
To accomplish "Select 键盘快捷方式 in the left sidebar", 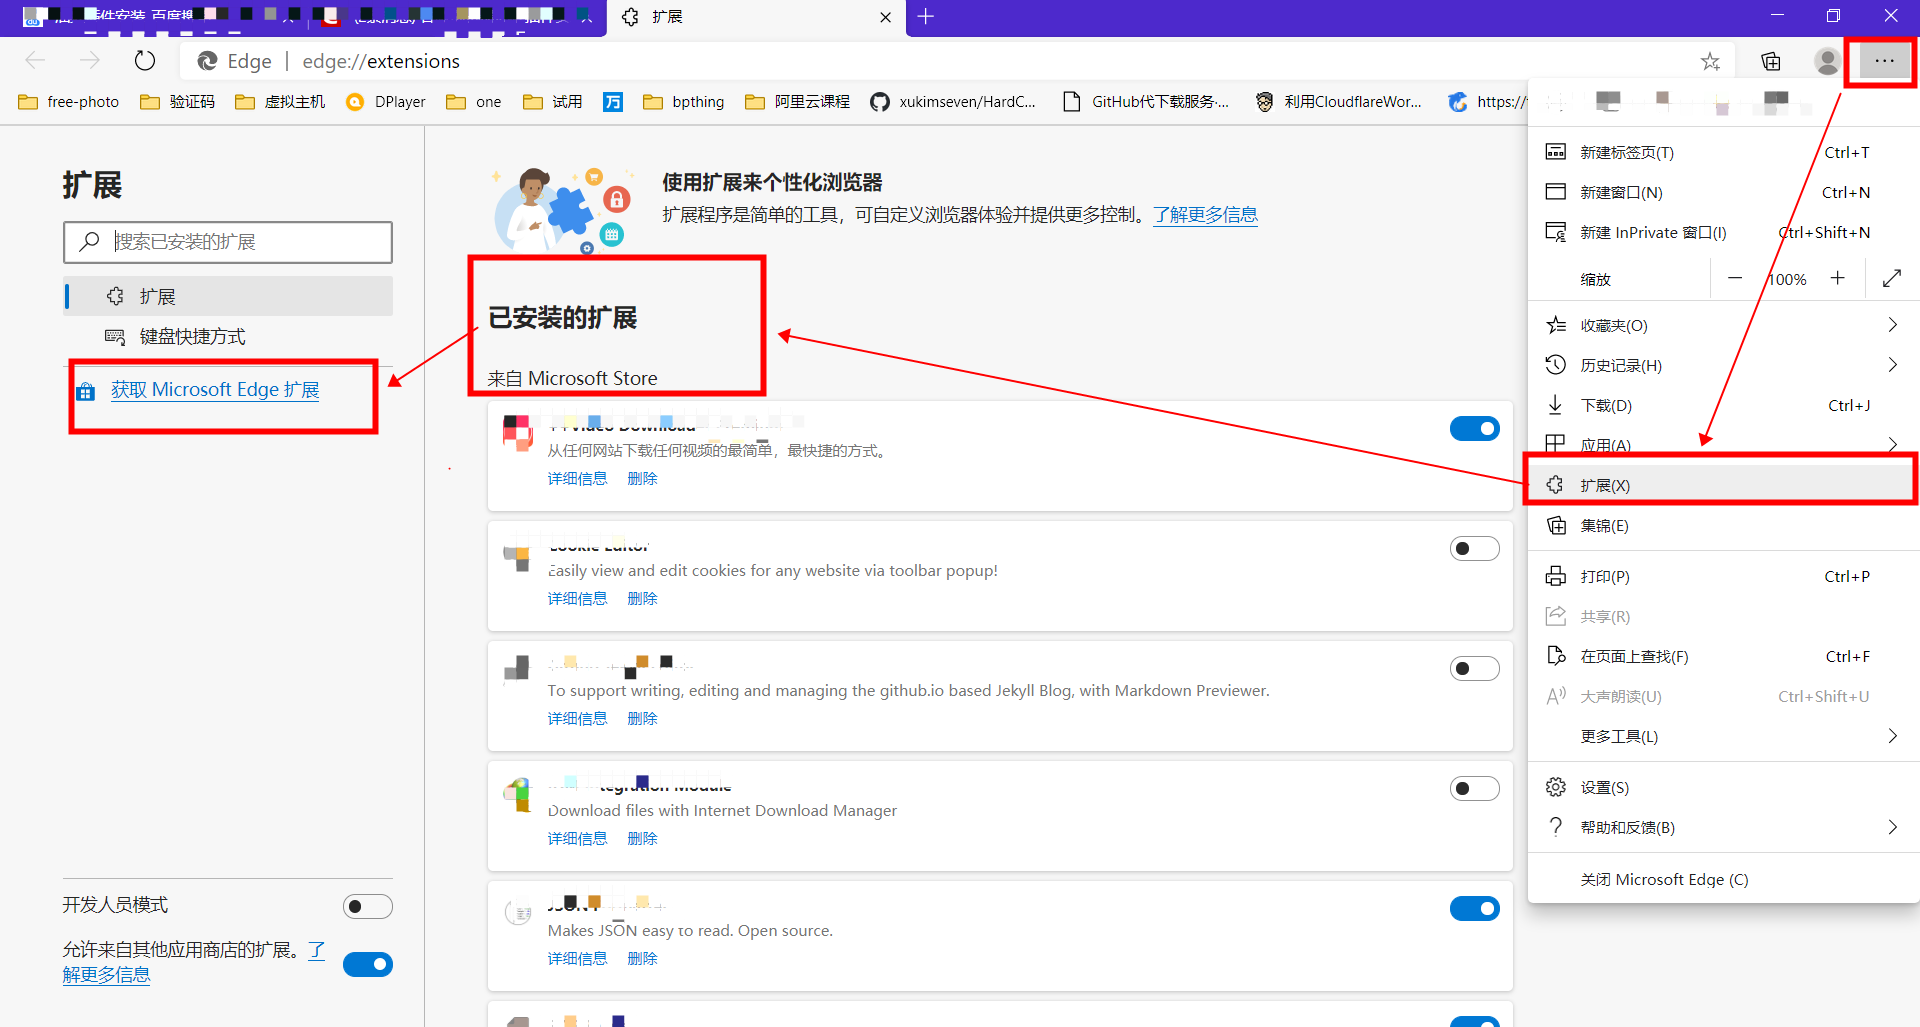I will pos(228,337).
